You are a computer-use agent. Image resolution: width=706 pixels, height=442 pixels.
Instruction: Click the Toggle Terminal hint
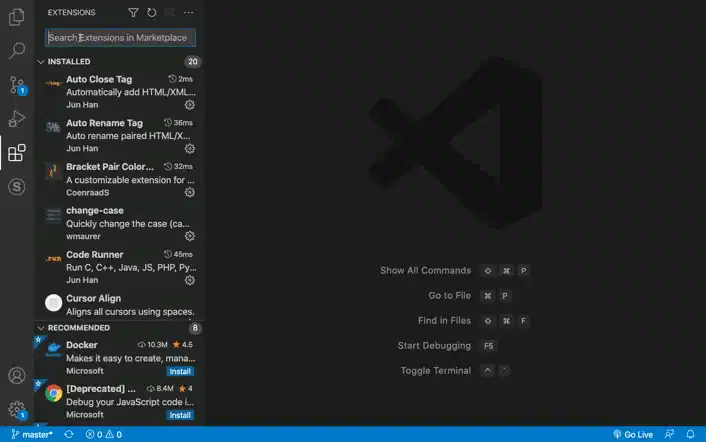point(436,370)
